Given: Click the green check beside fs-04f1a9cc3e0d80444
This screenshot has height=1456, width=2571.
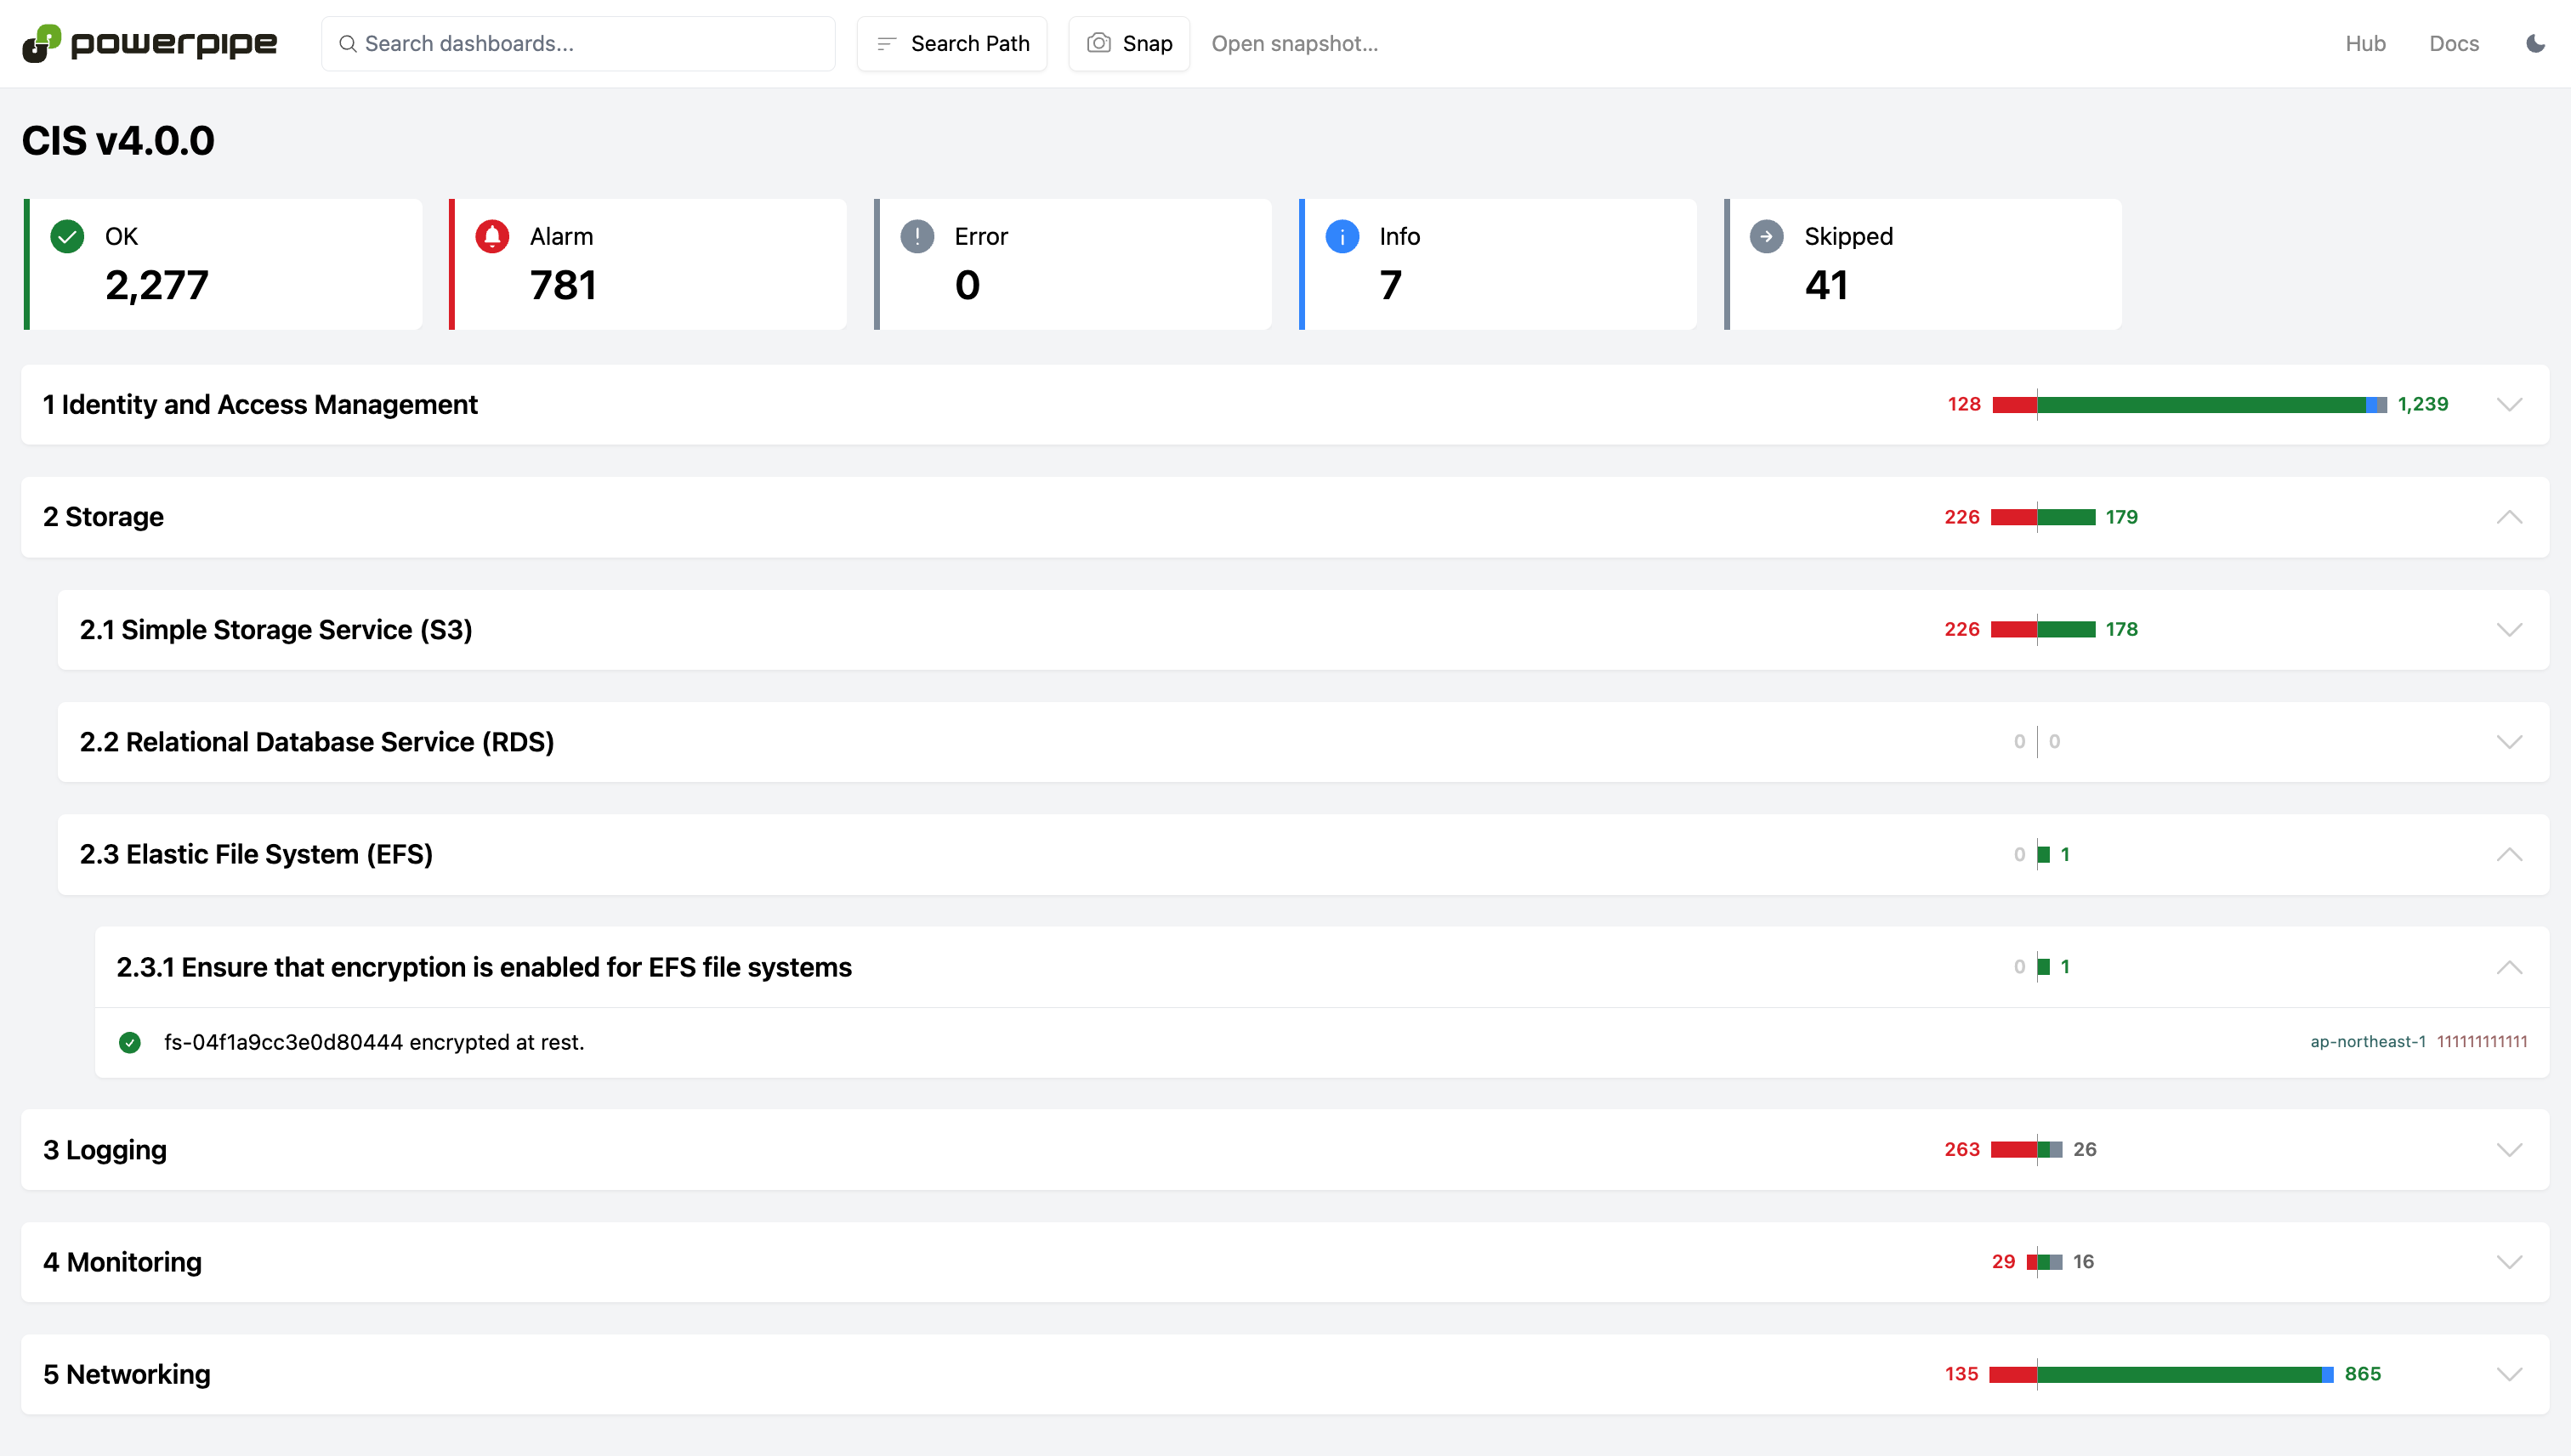Looking at the screenshot, I should click(130, 1042).
